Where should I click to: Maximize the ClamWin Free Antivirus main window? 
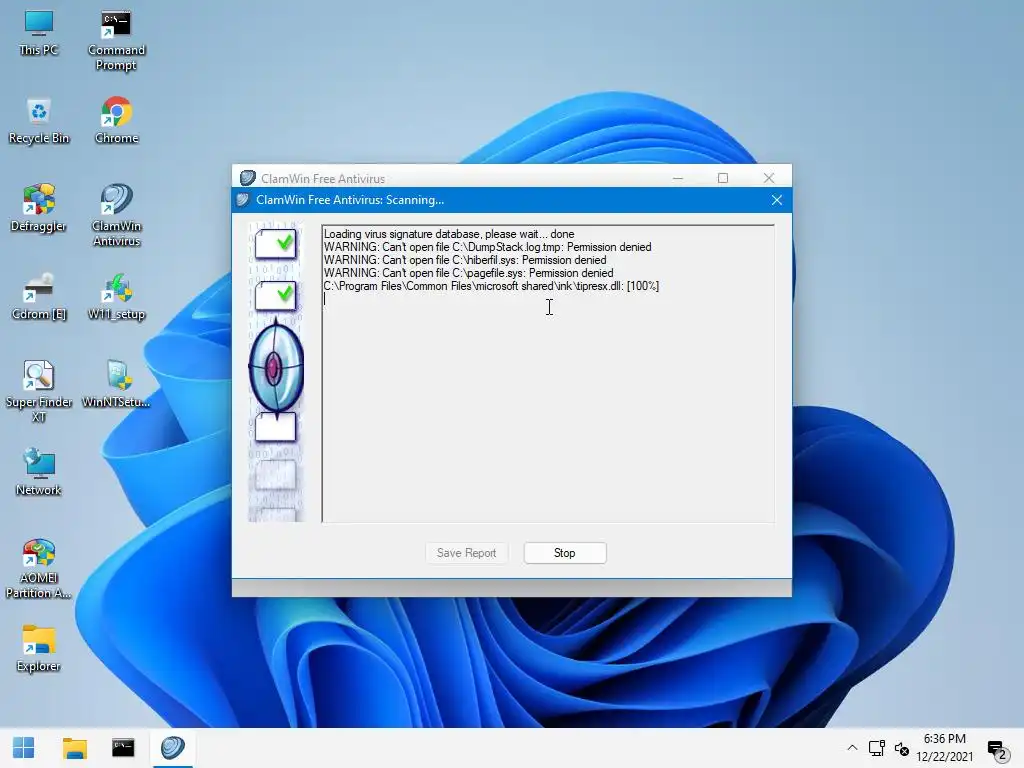[x=723, y=178]
